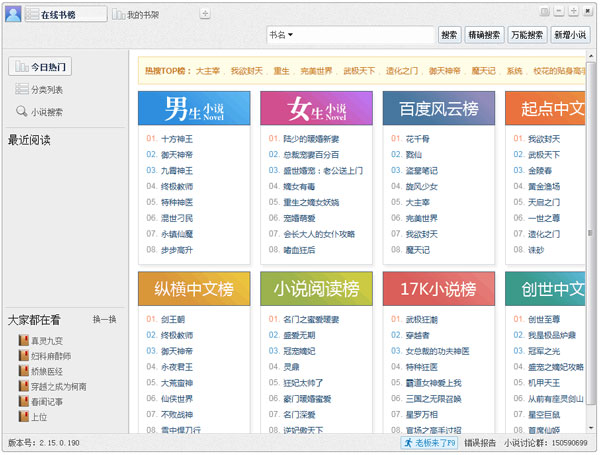Click the 搜索 button
600x455 pixels.
[x=449, y=35]
